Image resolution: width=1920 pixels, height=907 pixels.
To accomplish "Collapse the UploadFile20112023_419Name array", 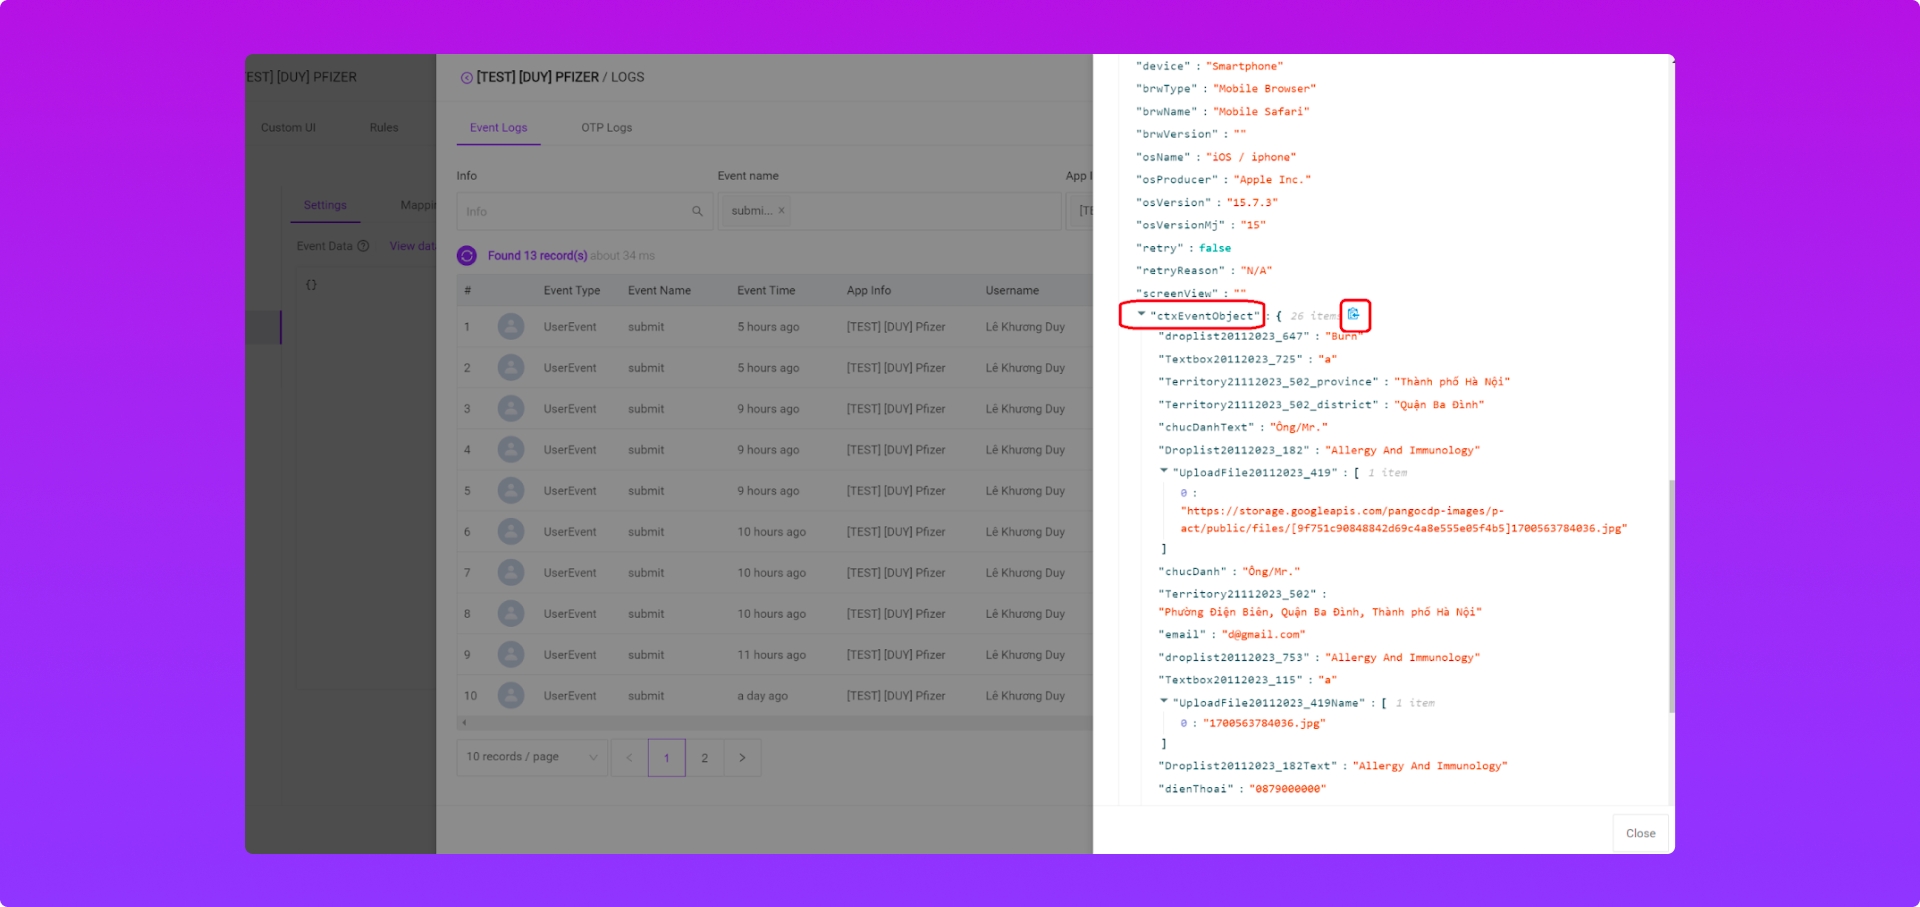I will coord(1164,702).
